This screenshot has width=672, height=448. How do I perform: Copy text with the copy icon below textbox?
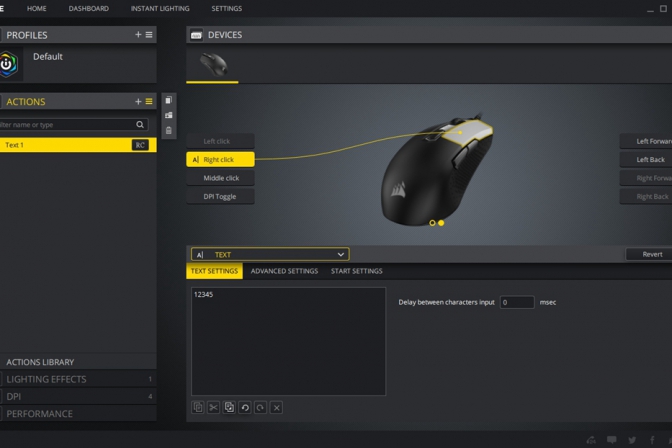(198, 407)
